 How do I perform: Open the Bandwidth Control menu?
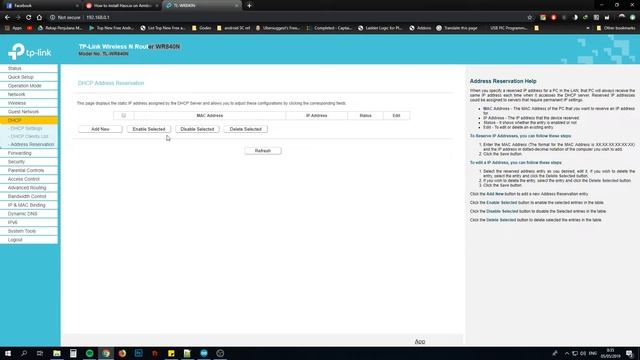point(29,196)
